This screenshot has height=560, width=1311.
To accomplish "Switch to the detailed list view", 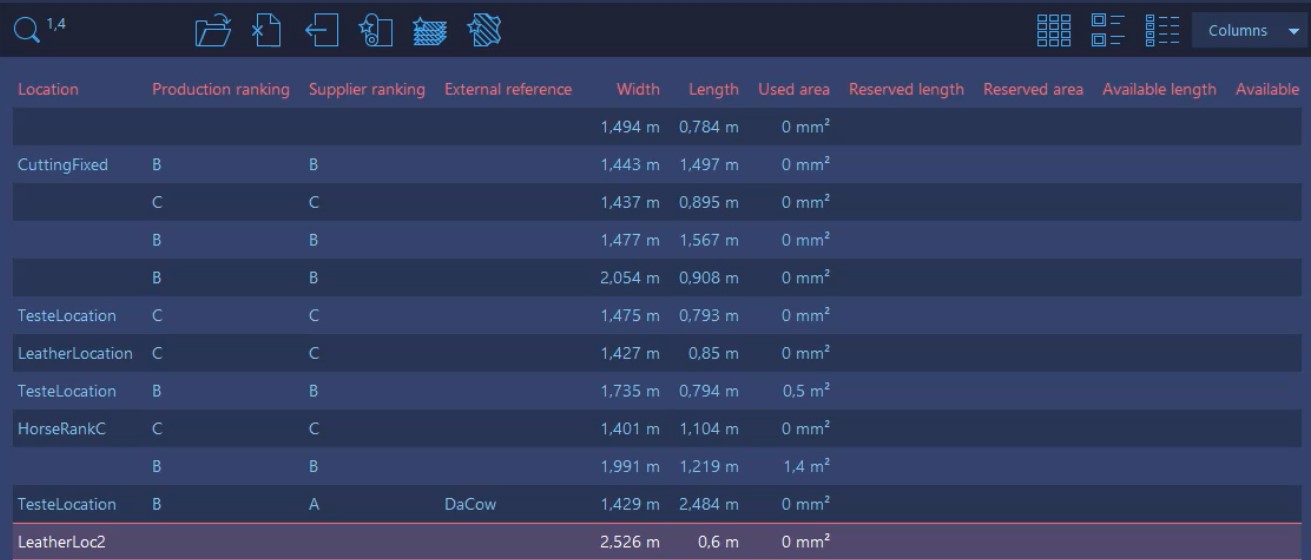I will (1162, 31).
